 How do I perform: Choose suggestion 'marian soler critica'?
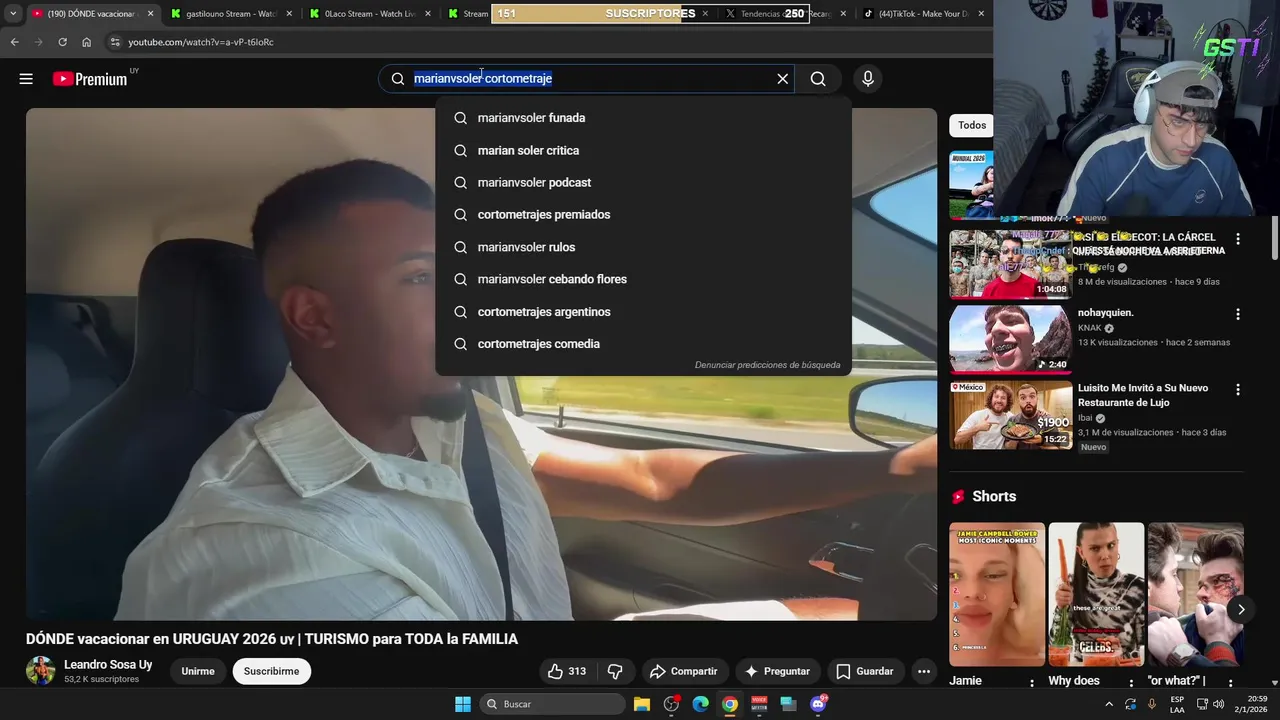point(643,150)
